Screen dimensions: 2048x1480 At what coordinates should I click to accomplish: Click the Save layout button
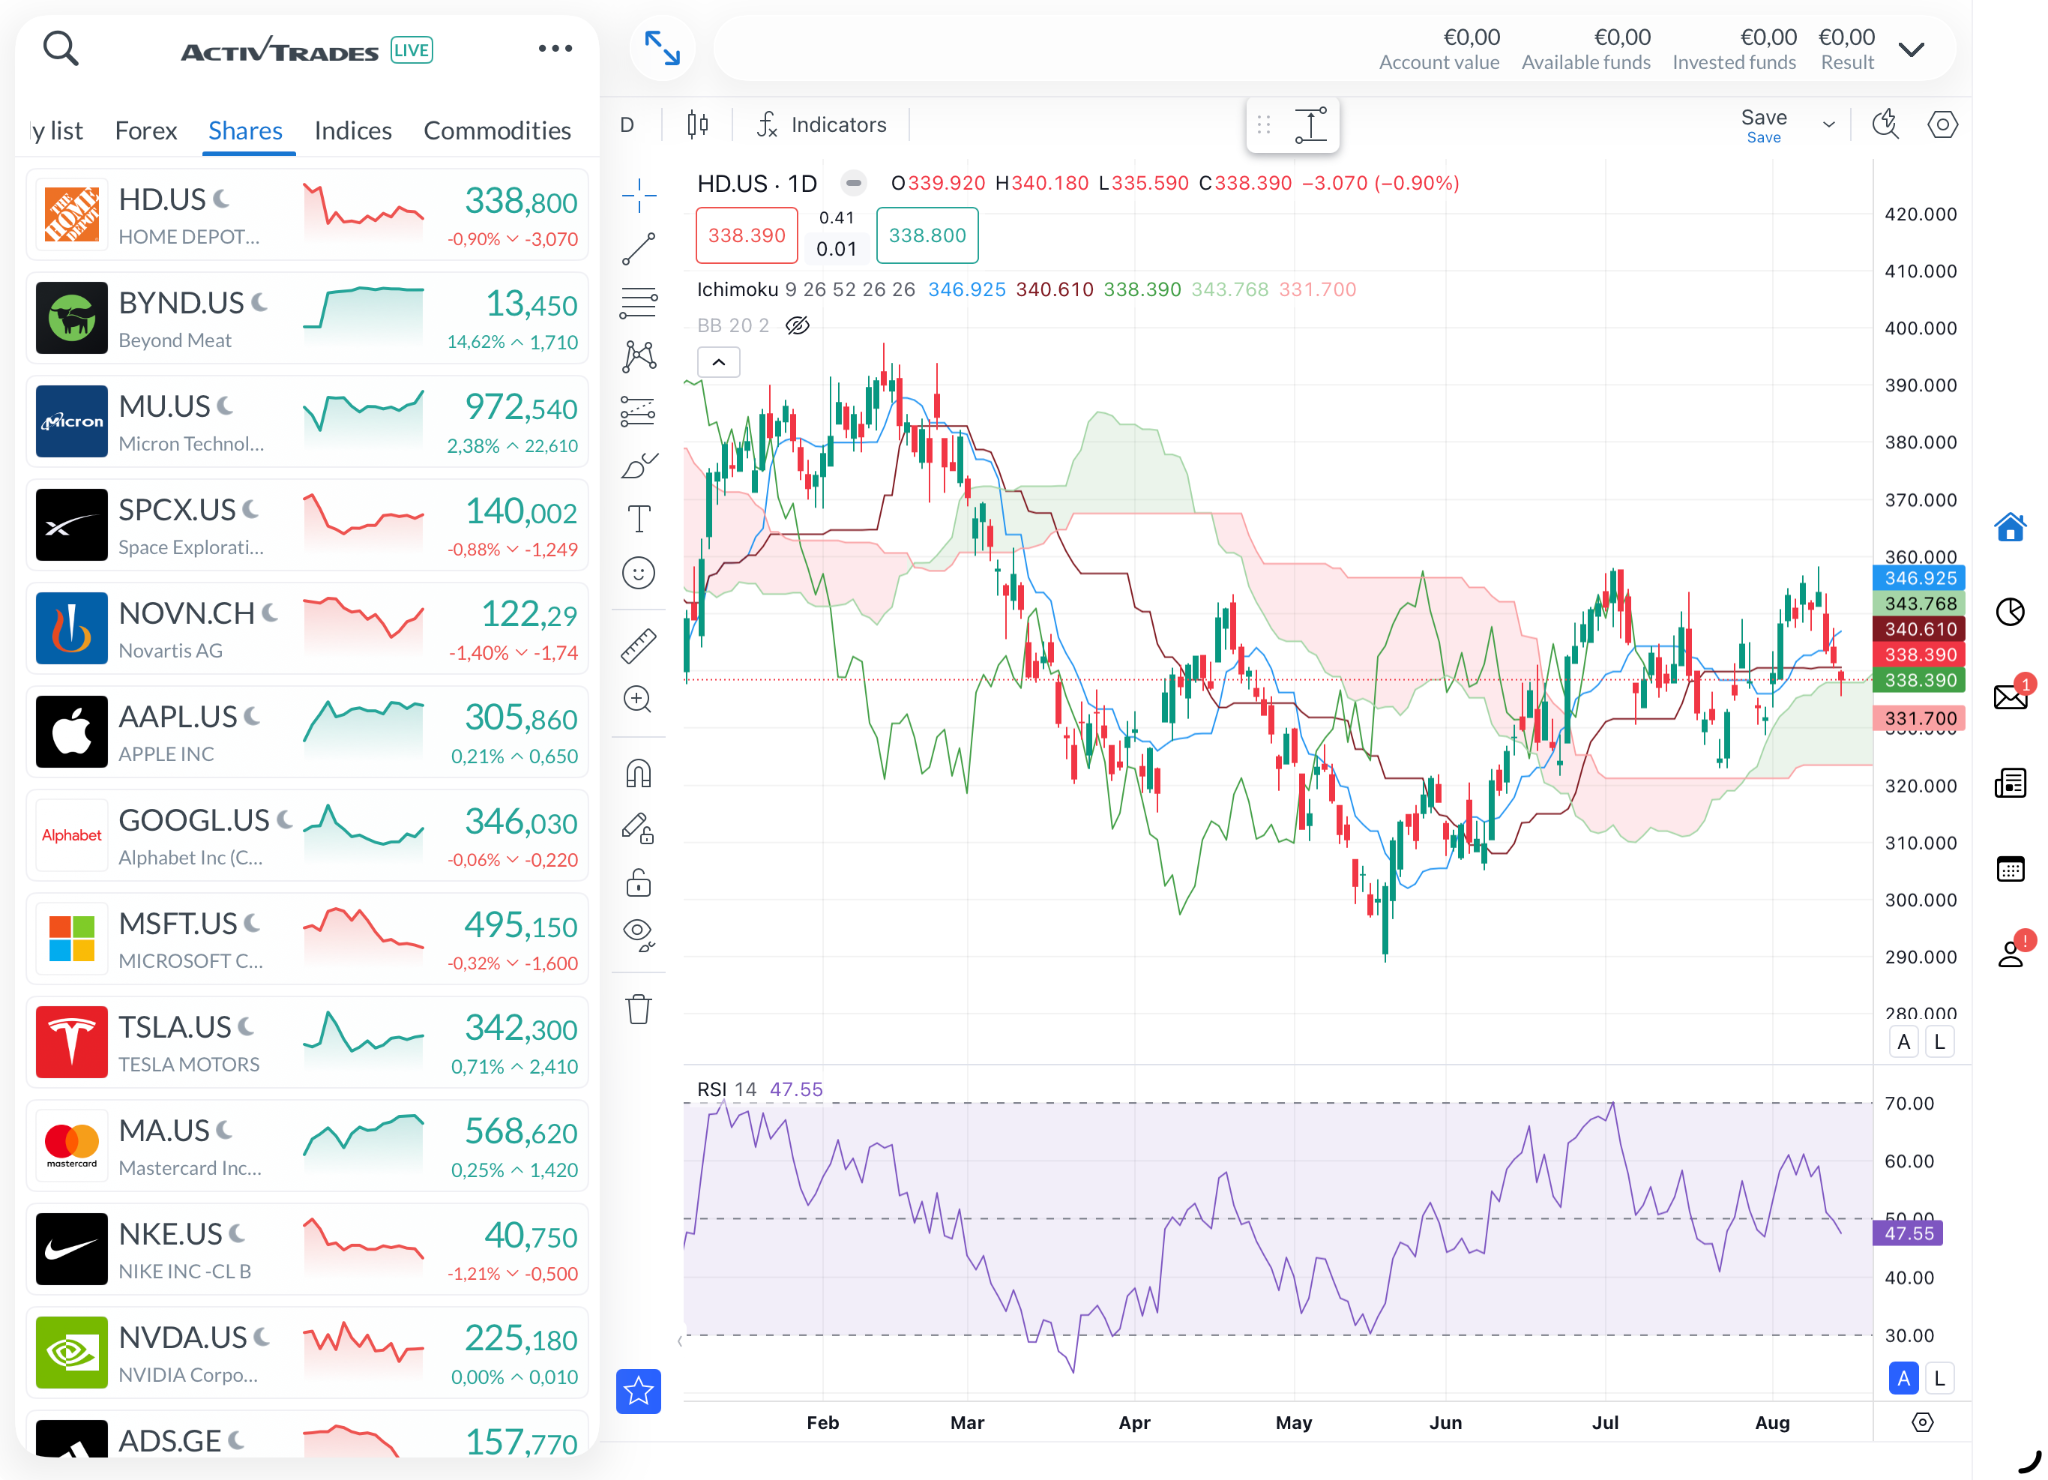(x=1763, y=125)
